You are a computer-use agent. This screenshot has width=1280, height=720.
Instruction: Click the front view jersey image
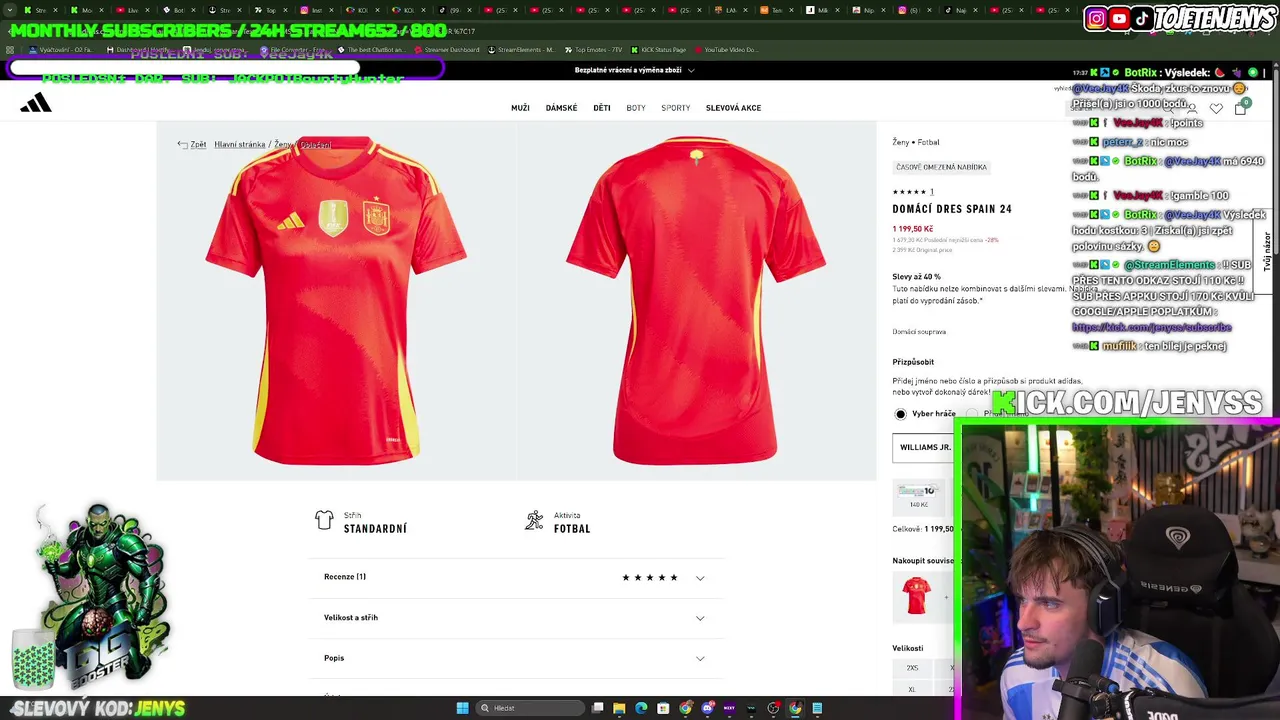click(x=336, y=301)
